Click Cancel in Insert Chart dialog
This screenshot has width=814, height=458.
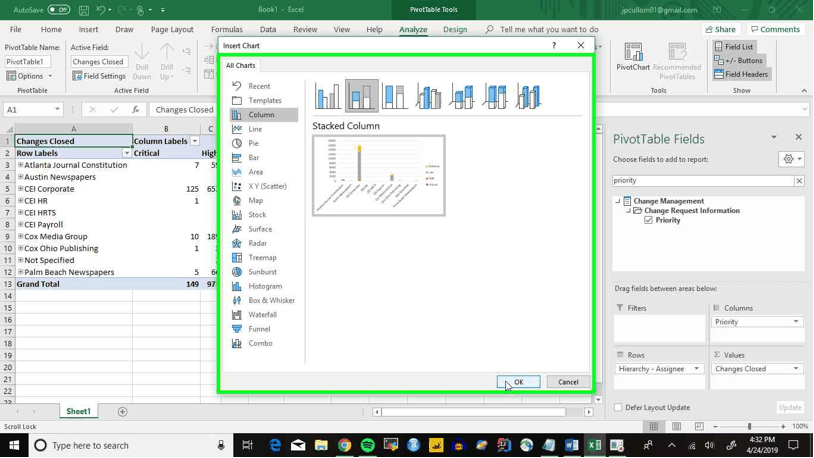pos(568,382)
